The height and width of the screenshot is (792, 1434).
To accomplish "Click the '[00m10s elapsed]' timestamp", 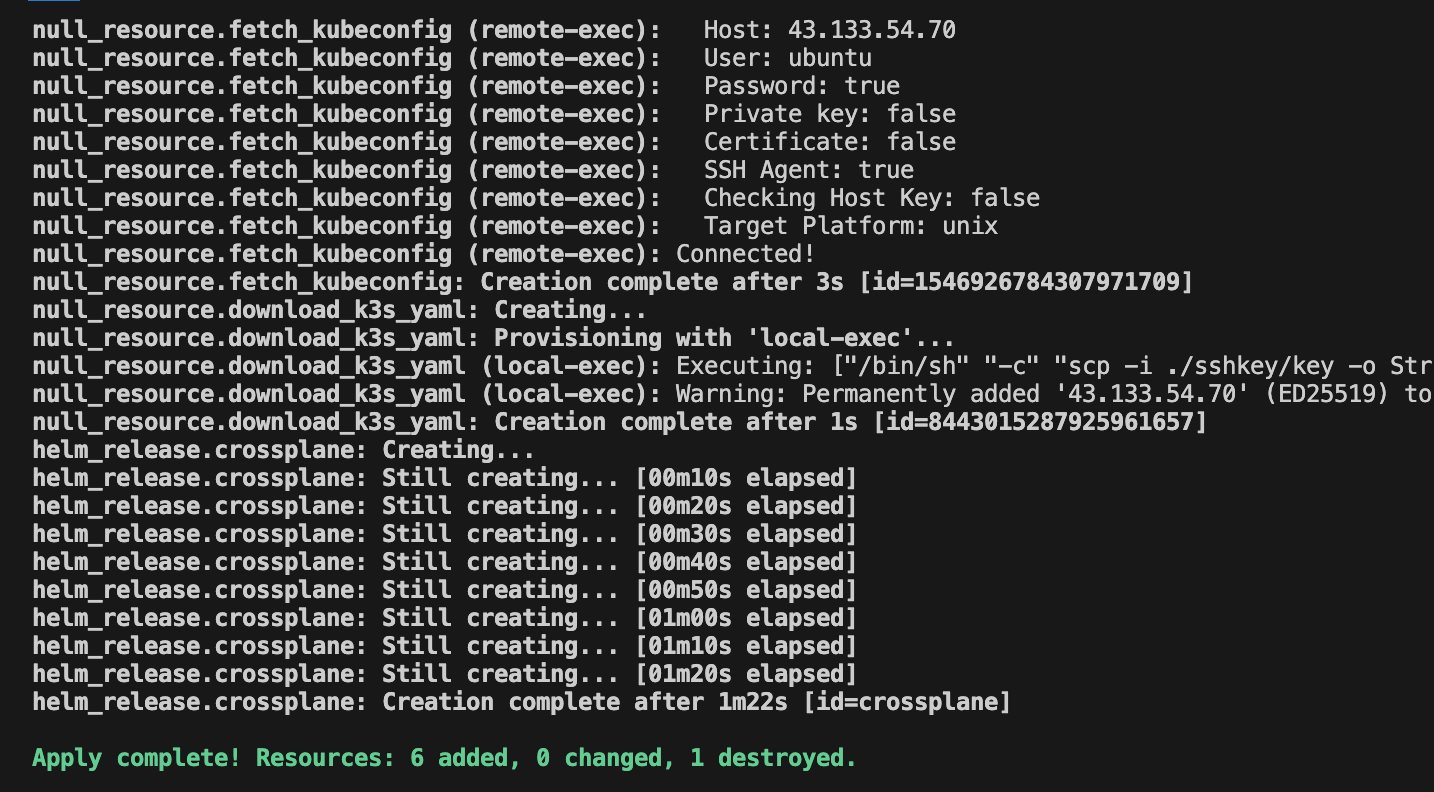I will [746, 478].
